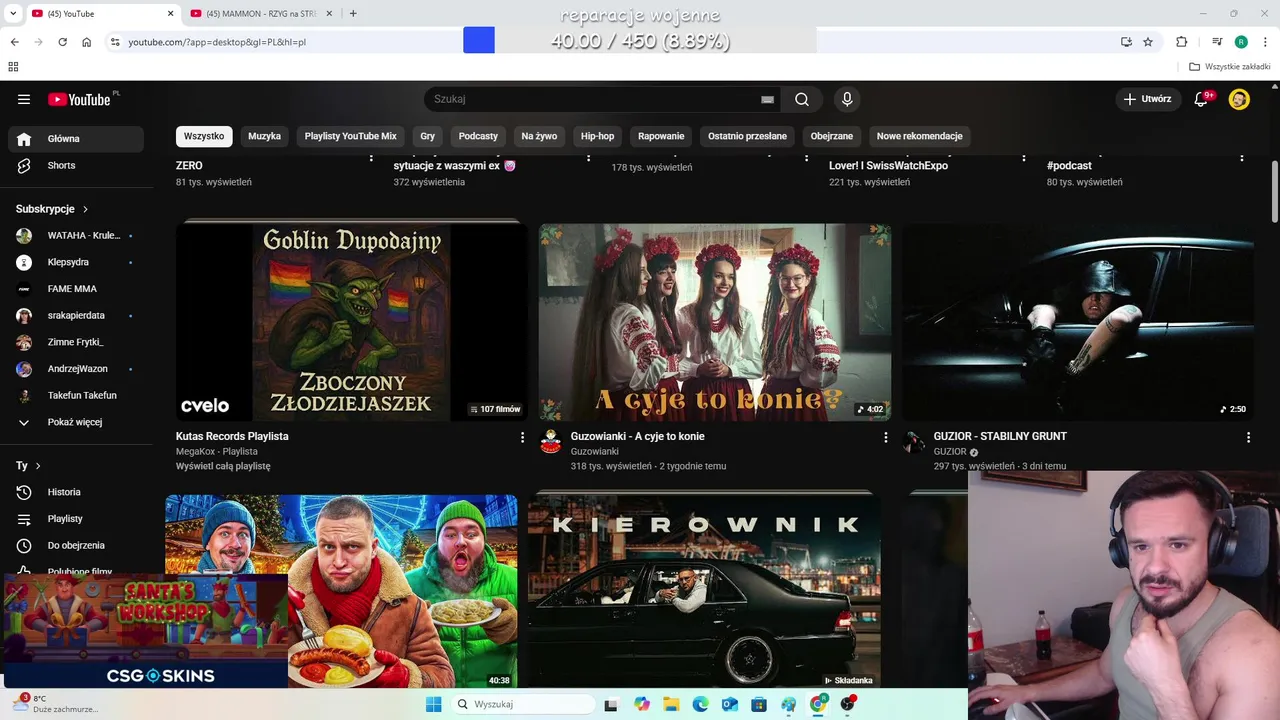Select 'Gry' filter chip
The width and height of the screenshot is (1280, 720).
coord(428,136)
